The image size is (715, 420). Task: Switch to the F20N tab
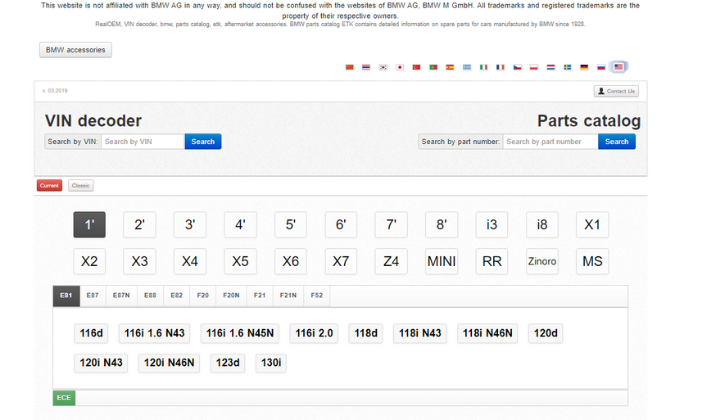click(231, 296)
